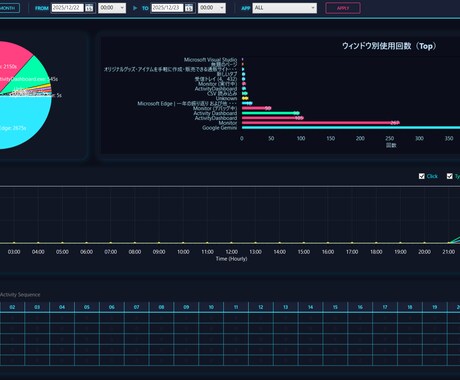This screenshot has height=380, width=460.
Task: Toggle the Click series checkbox
Action: point(422,176)
